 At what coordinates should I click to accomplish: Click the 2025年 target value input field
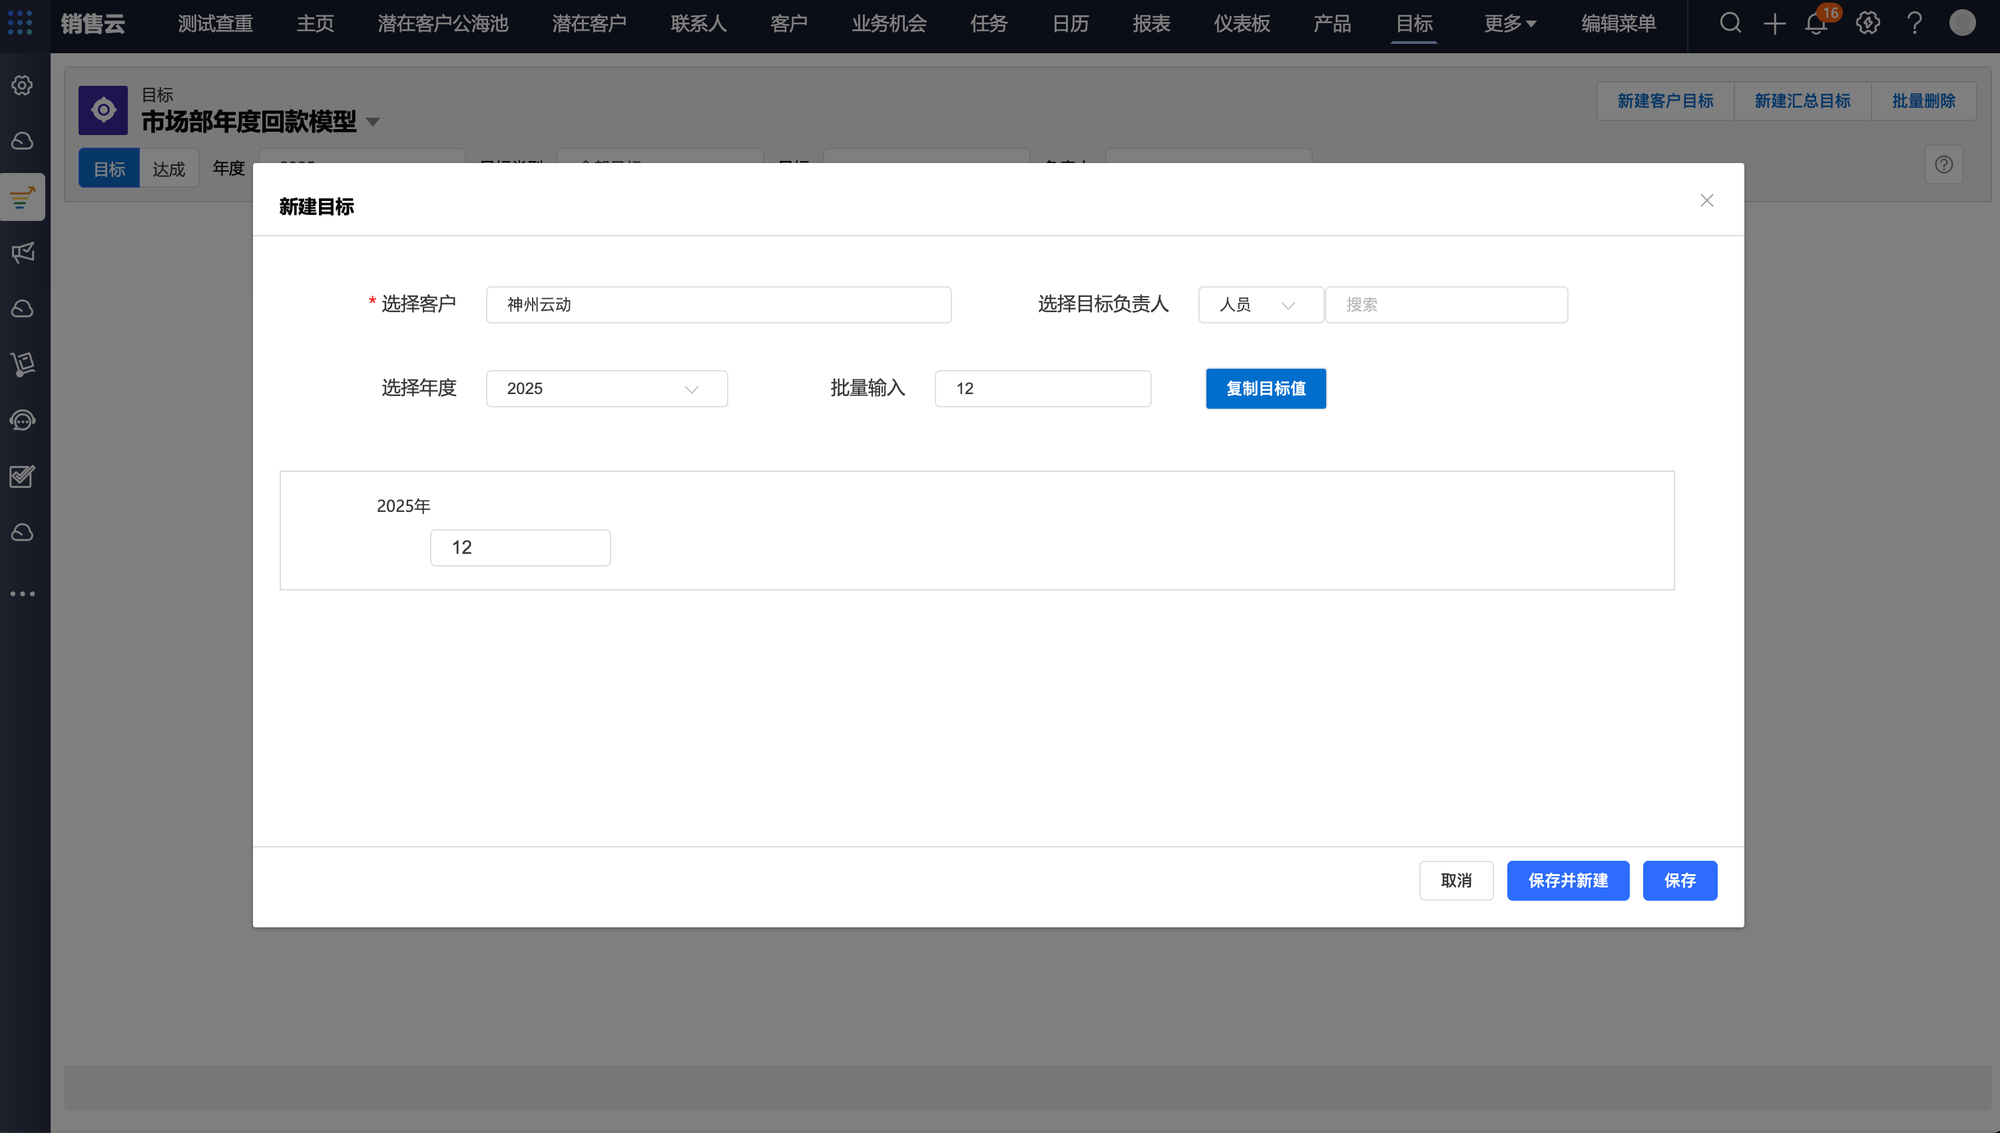520,548
